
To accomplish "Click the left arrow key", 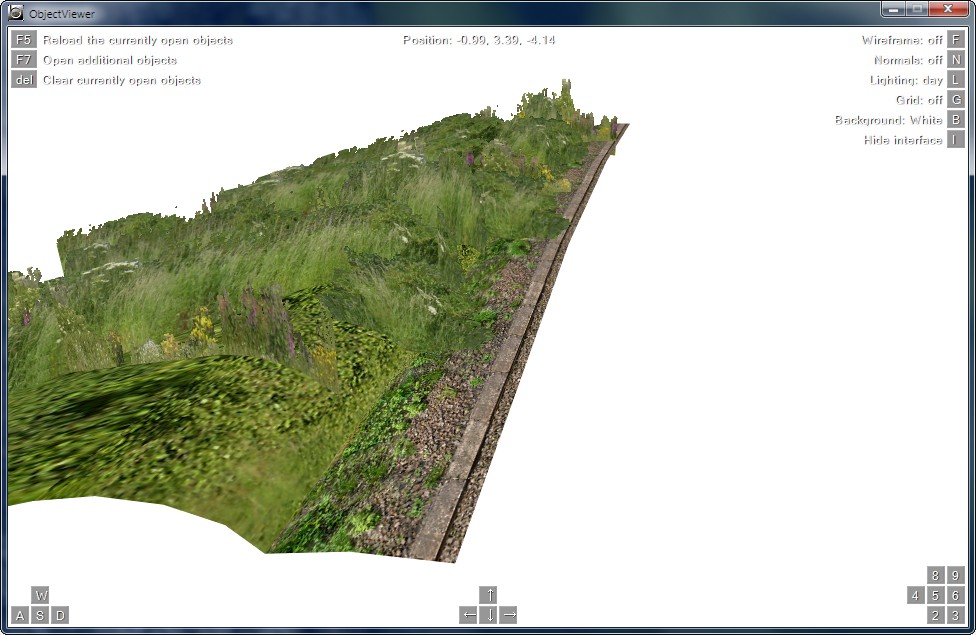I will click(x=468, y=615).
